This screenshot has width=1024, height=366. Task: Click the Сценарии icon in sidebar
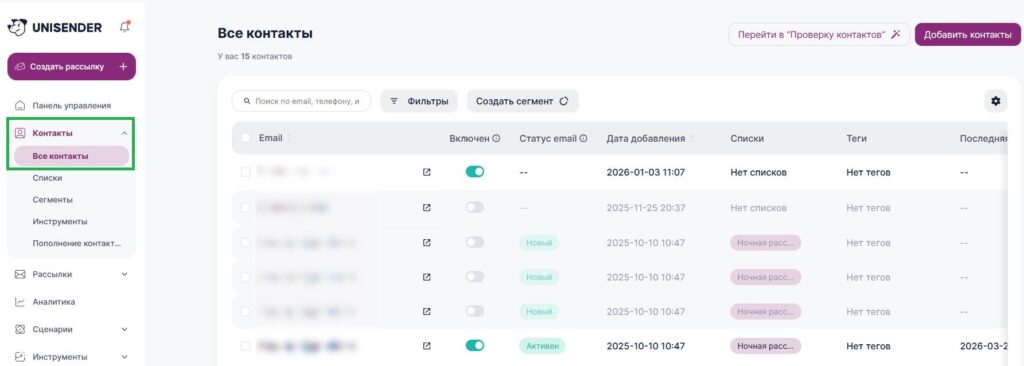pyautogui.click(x=20, y=329)
